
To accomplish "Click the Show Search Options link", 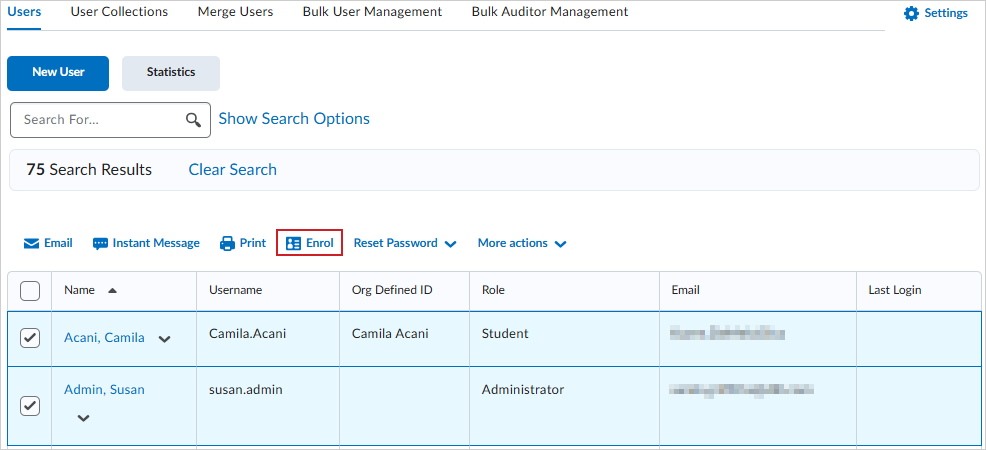I will click(x=294, y=119).
